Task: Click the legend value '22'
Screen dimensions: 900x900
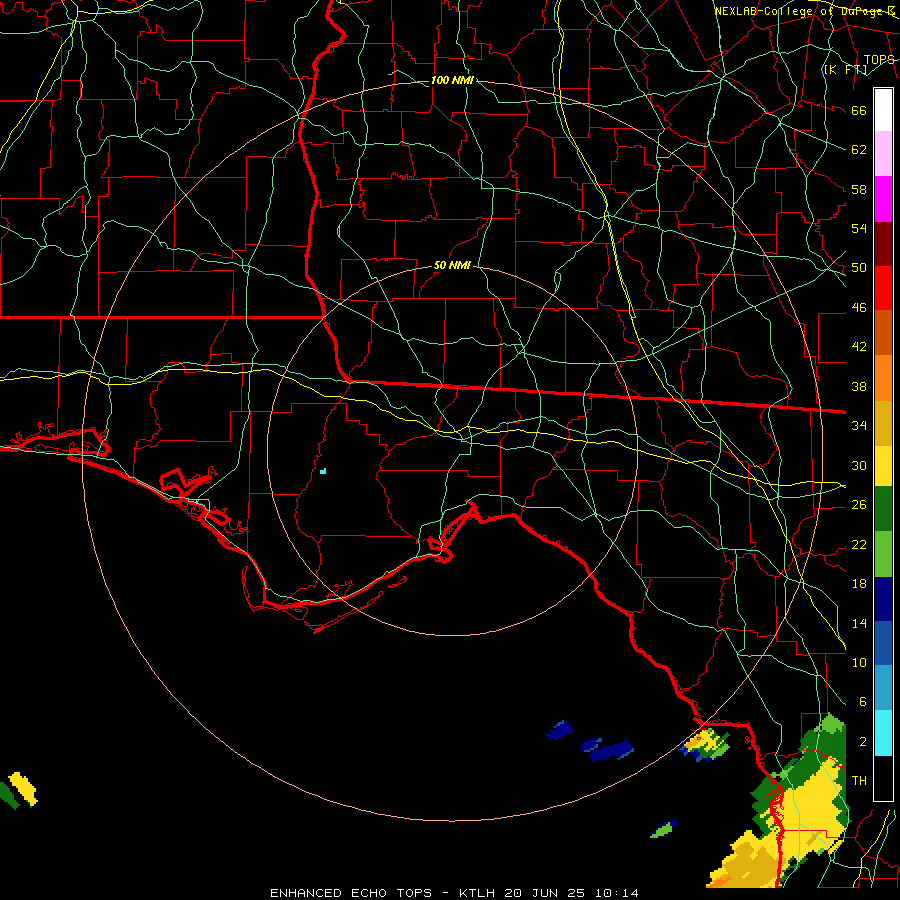Action: [x=859, y=544]
